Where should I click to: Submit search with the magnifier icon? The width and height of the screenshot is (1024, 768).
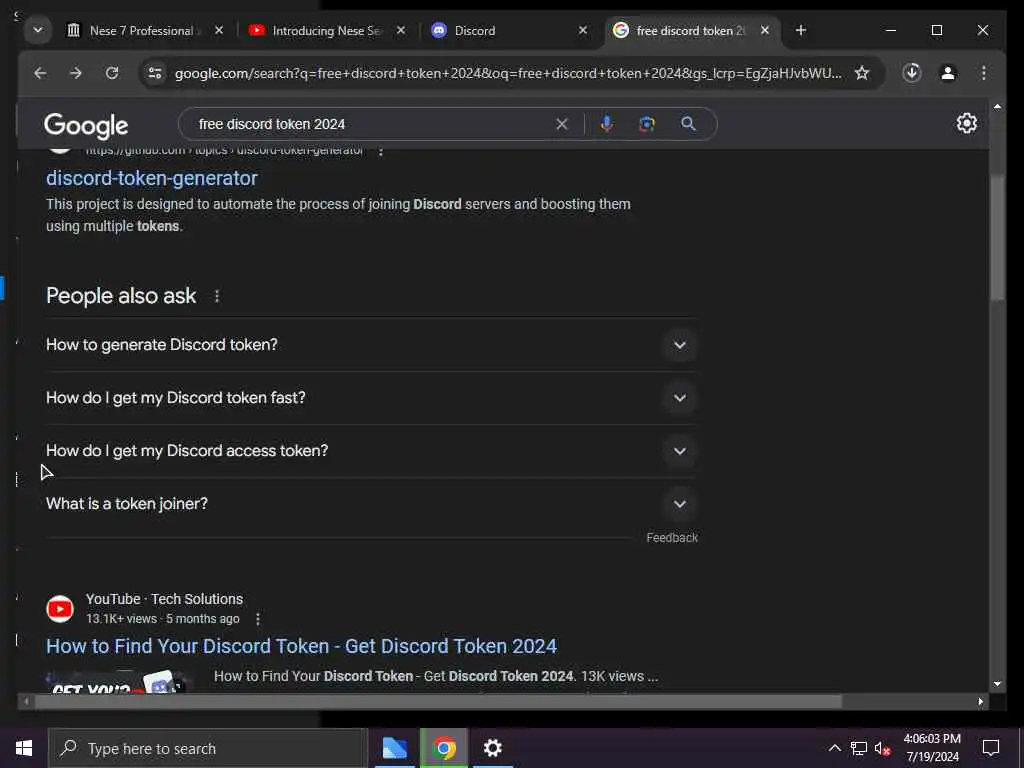pos(688,123)
